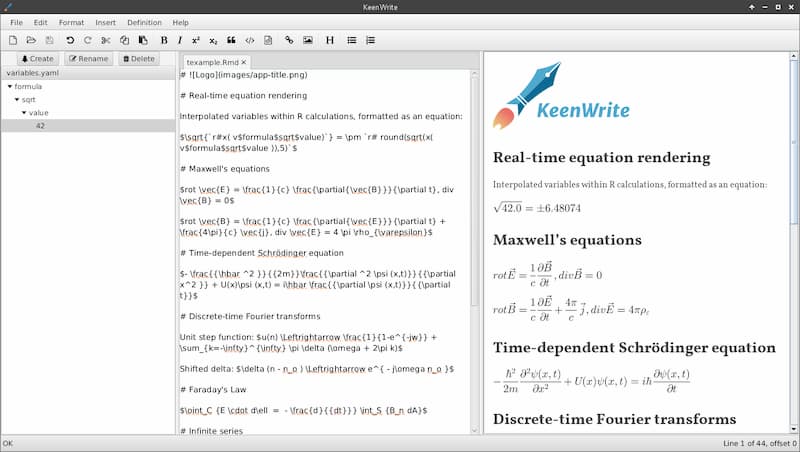Click the OK status bar message
Viewport: 800px width, 452px height.
click(8, 443)
